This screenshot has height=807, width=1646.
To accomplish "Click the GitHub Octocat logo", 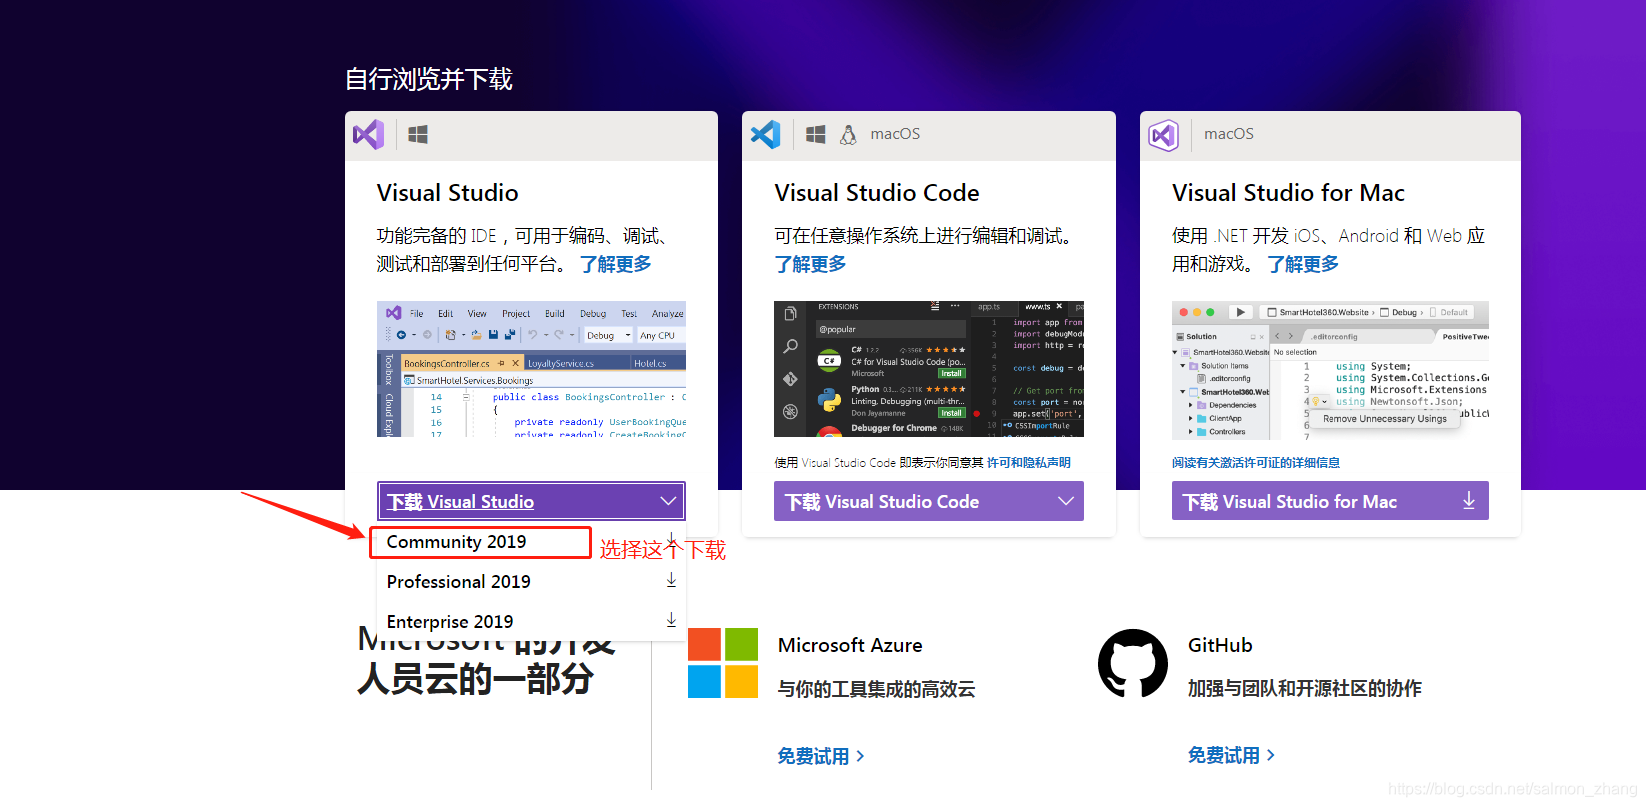I will 1133,663.
